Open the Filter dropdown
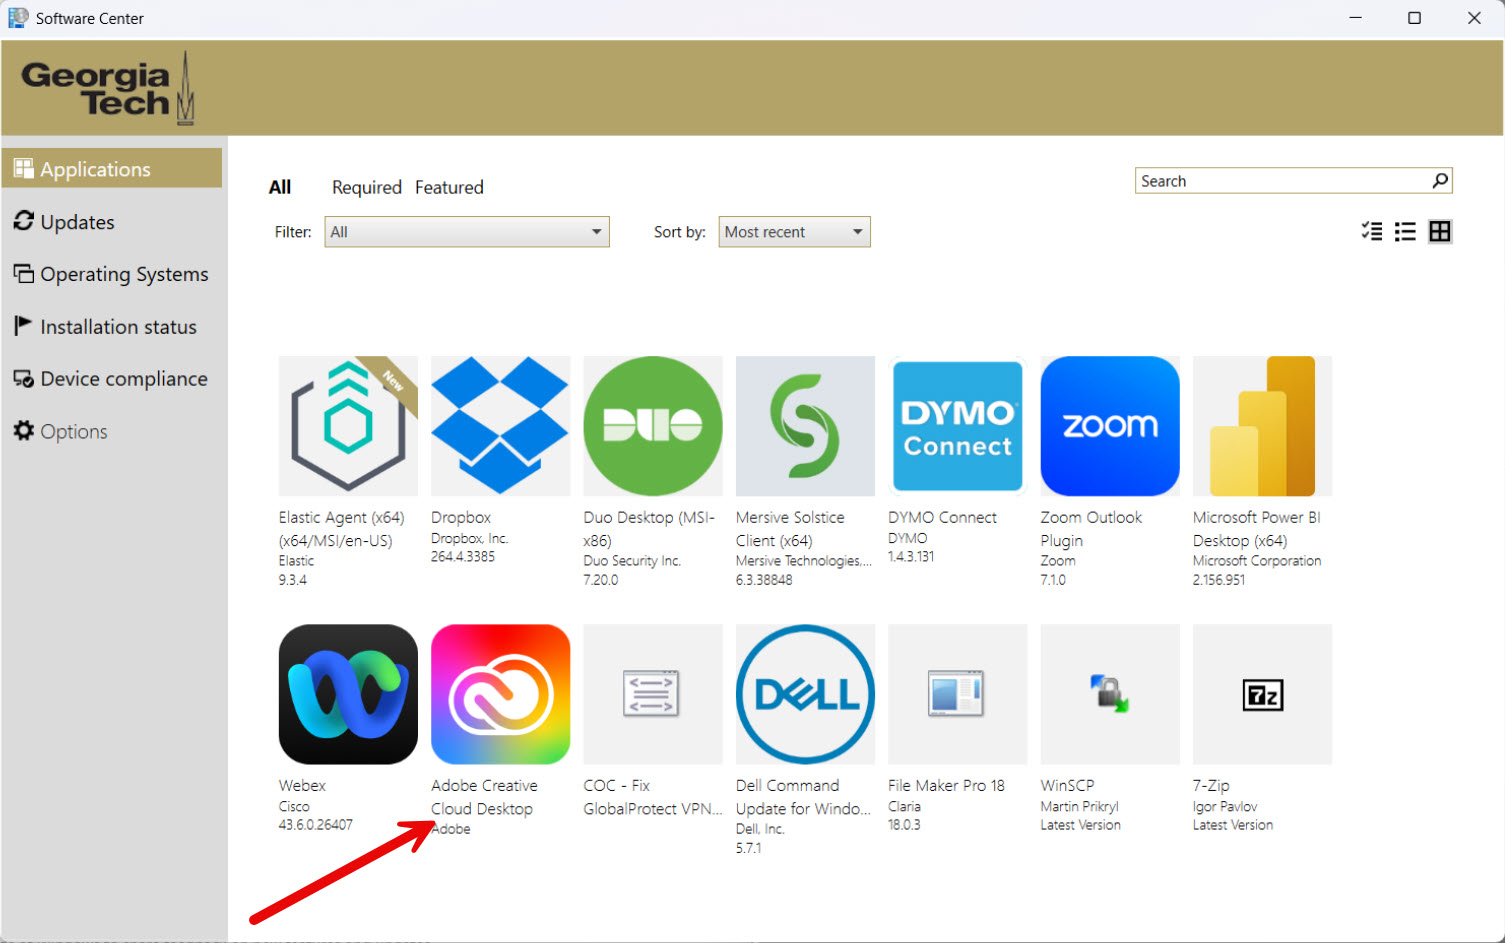The image size is (1505, 943). point(467,232)
